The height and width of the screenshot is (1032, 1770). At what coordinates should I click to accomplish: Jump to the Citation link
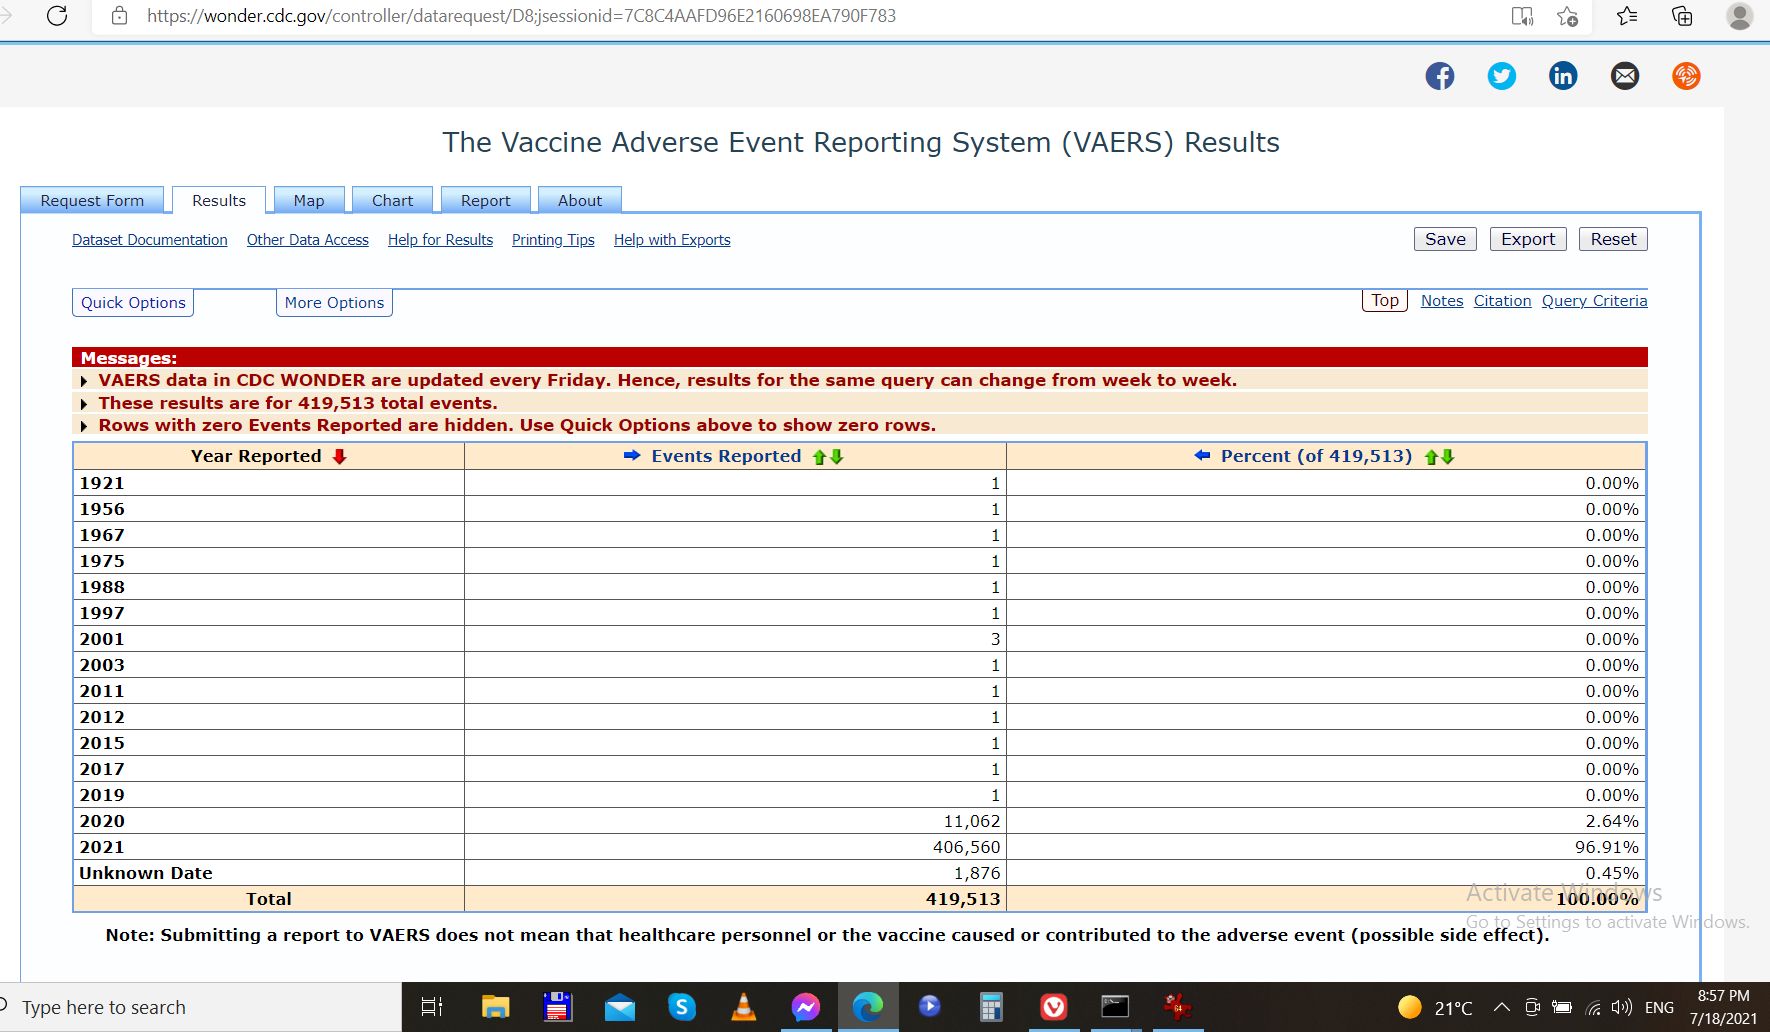point(1502,301)
